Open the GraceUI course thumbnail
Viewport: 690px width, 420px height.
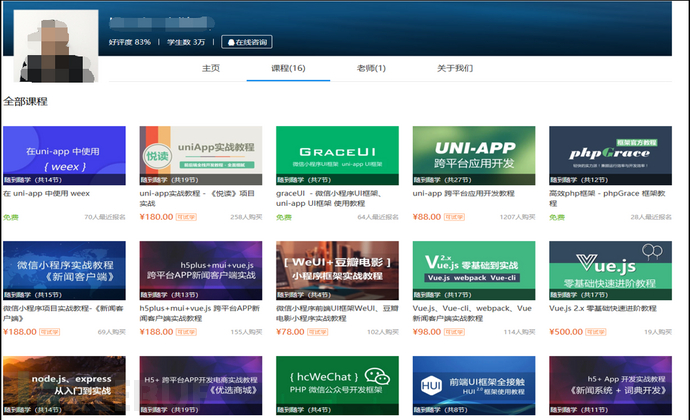(338, 155)
